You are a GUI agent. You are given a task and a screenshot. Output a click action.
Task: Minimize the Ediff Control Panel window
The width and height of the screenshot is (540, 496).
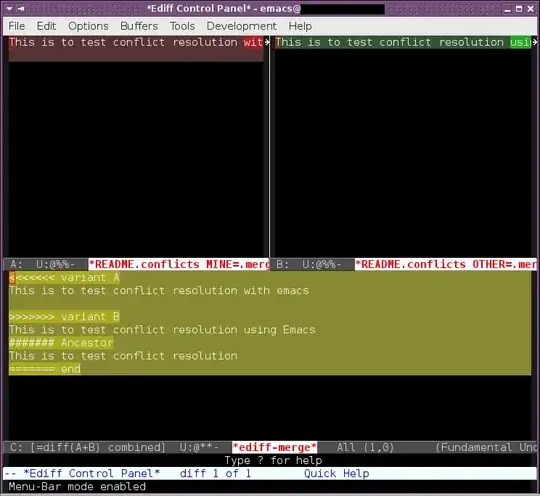tap(507, 9)
